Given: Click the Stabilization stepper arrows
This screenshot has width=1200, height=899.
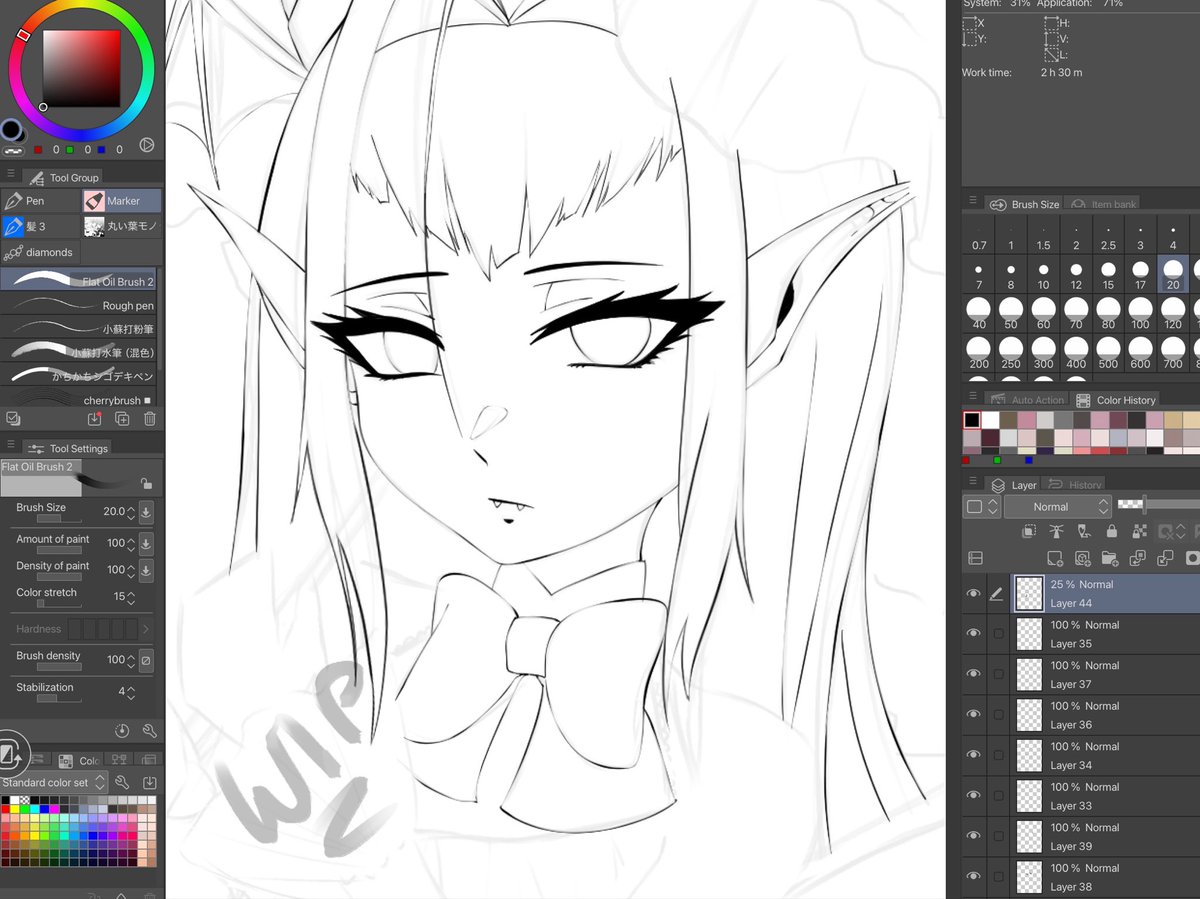Looking at the screenshot, I should tap(132, 692).
